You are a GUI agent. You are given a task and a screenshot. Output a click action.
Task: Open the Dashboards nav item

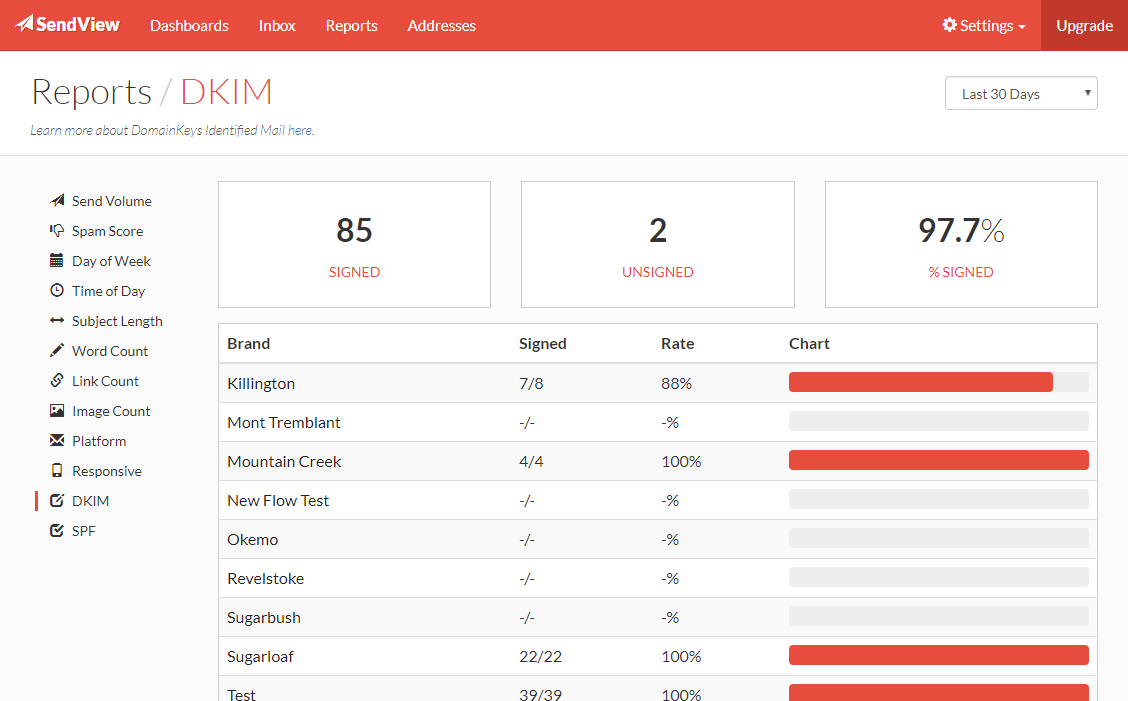189,25
